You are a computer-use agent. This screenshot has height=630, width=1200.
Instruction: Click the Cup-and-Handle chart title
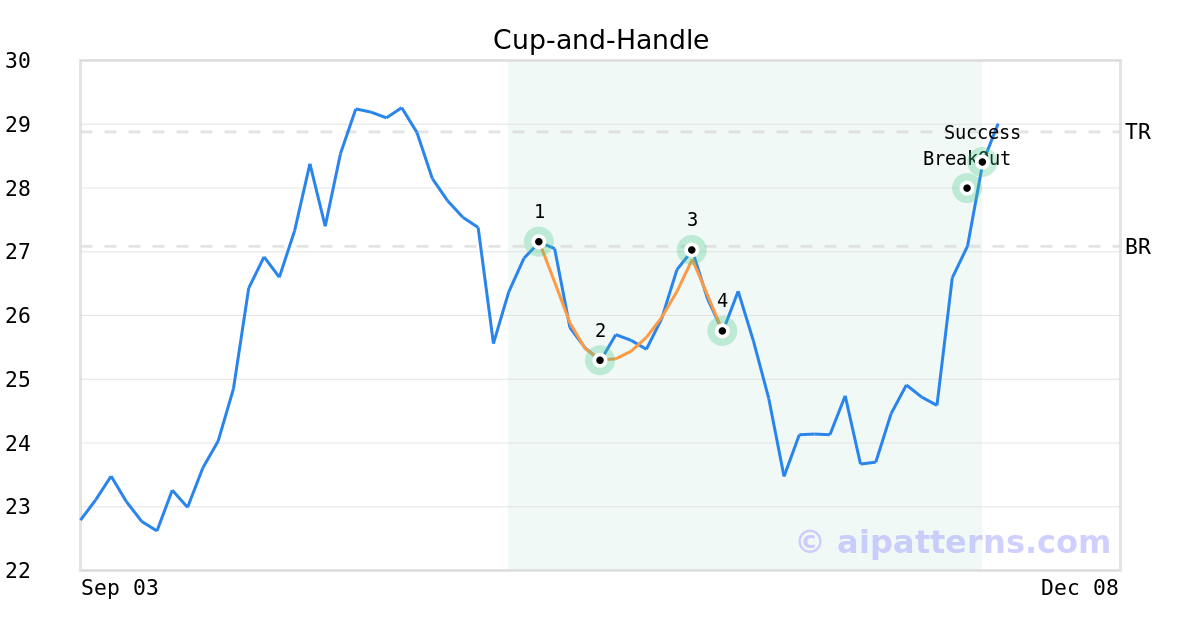click(x=600, y=40)
